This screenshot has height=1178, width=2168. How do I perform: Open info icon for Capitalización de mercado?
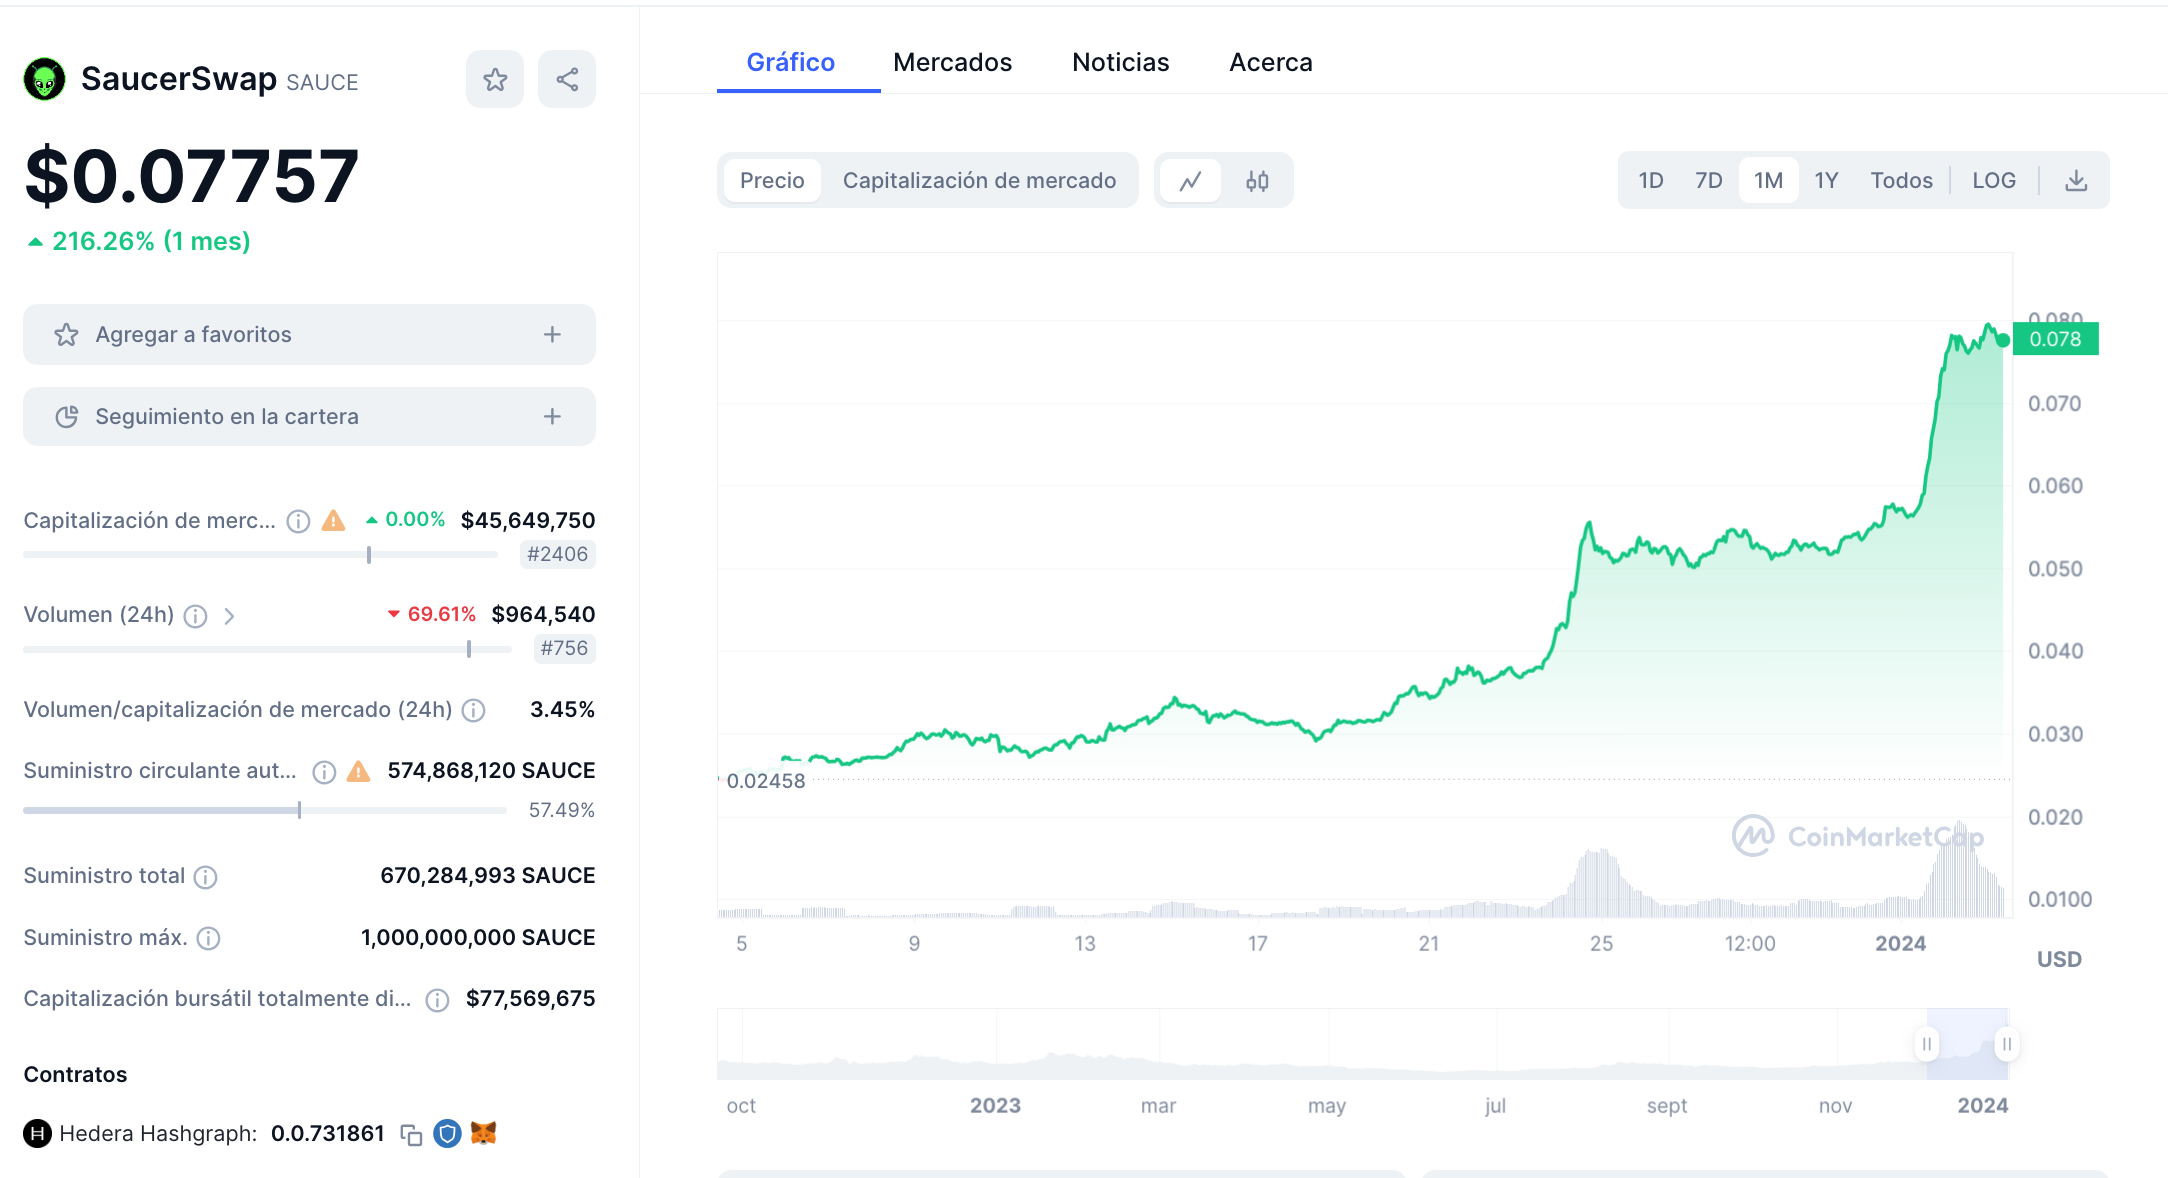(x=298, y=521)
